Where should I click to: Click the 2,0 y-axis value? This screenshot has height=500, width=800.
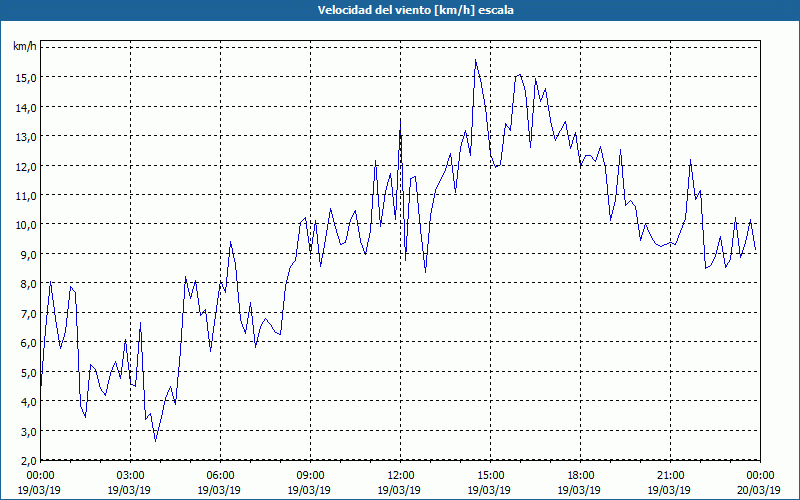28,461
